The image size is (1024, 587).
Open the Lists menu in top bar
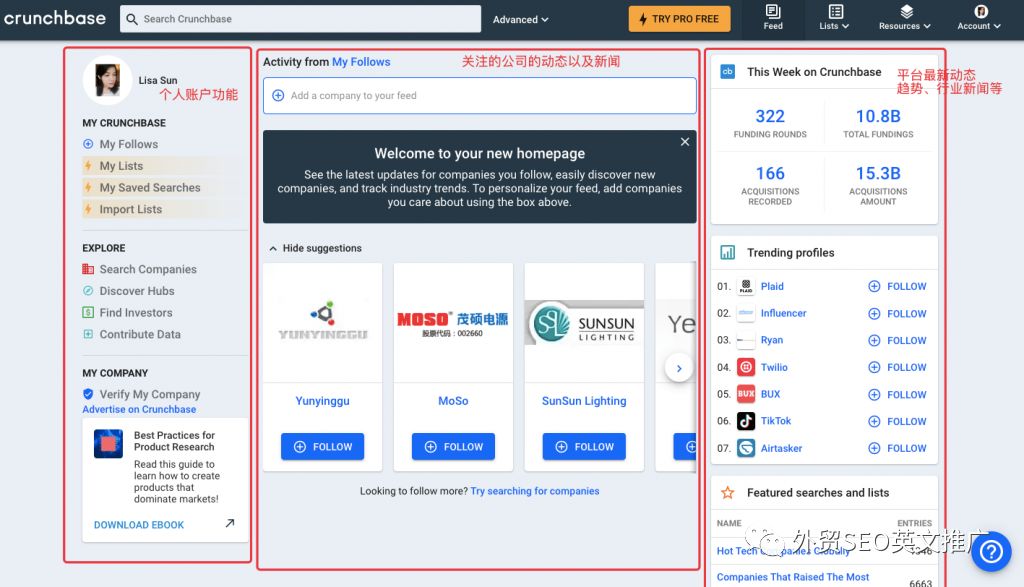tap(833, 18)
